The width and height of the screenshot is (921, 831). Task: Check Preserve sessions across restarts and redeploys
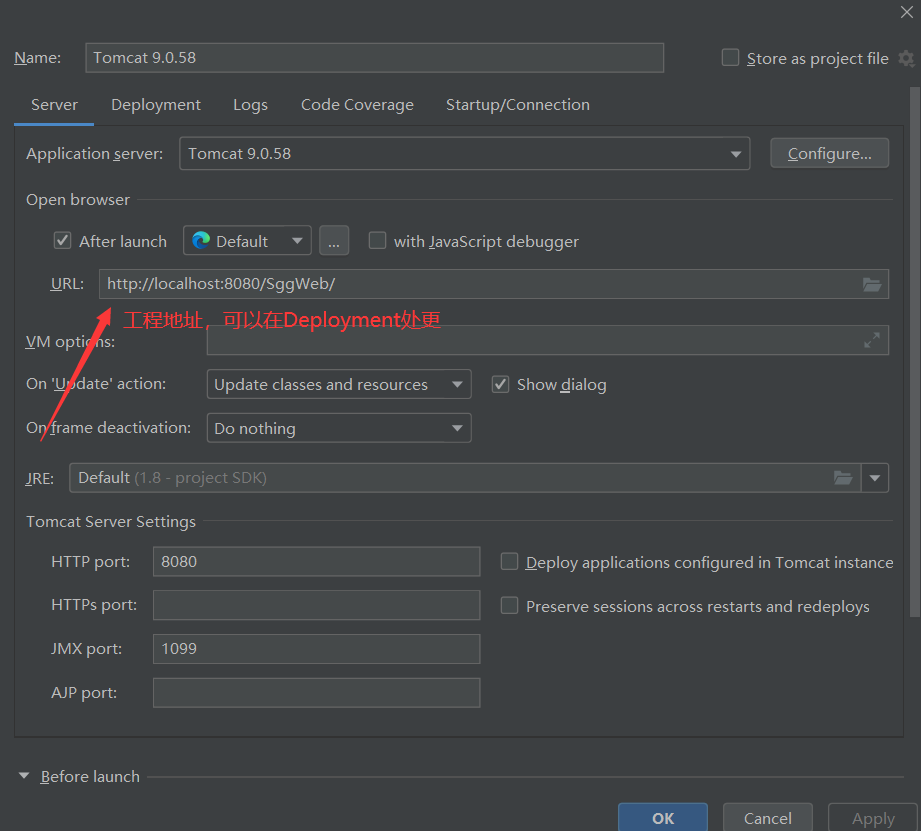pos(509,605)
